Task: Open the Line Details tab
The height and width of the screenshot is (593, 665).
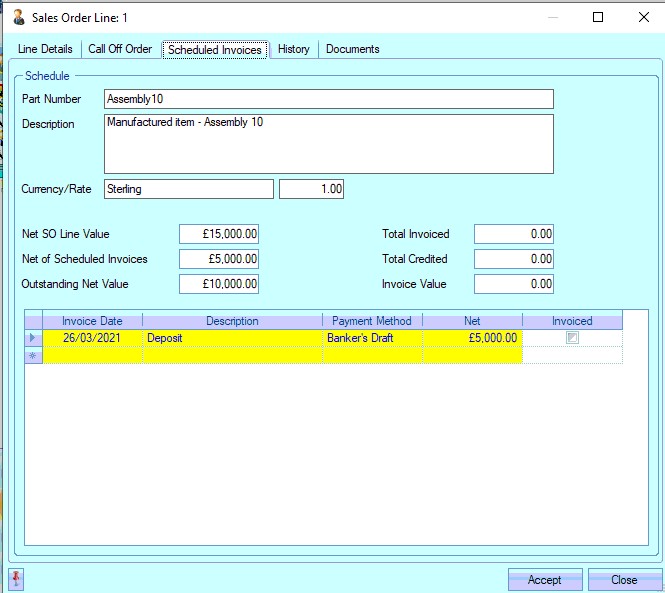Action: point(45,49)
